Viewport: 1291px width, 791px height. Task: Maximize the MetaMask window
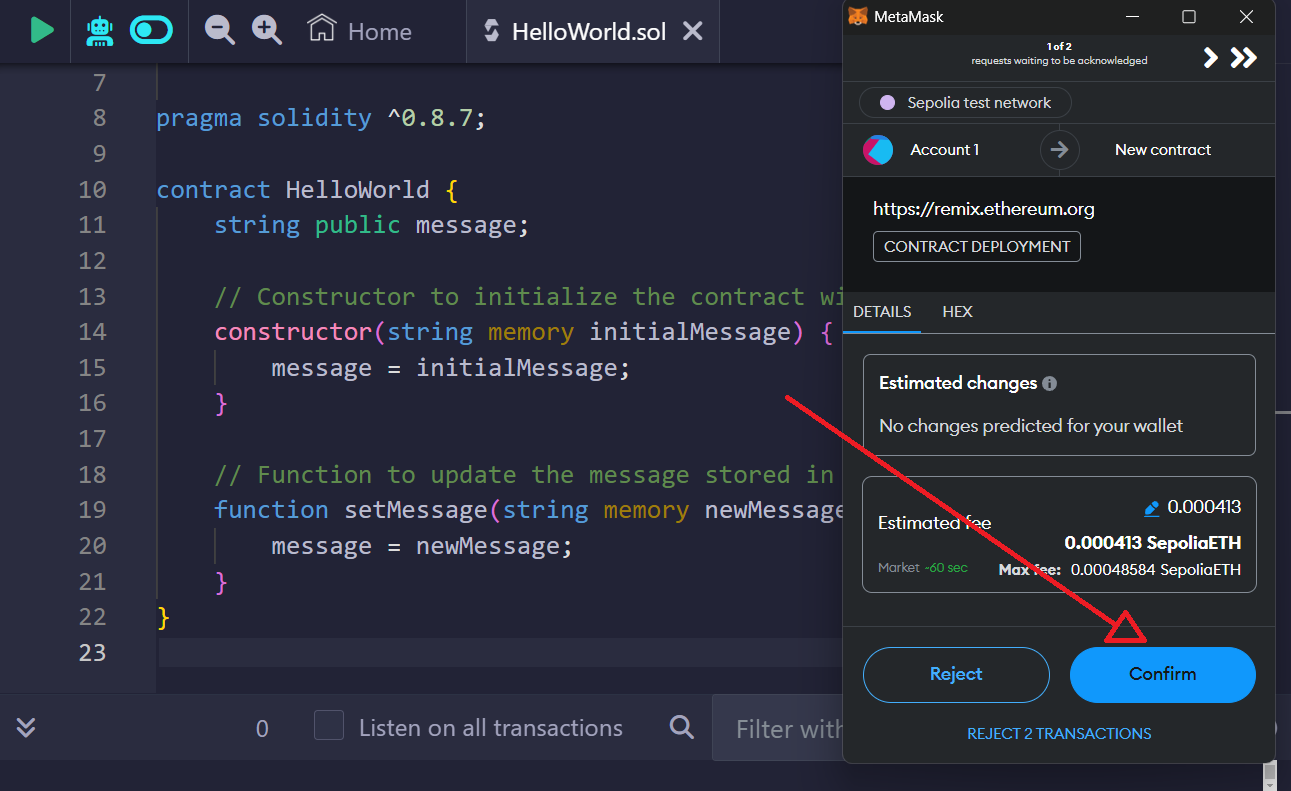pos(1189,16)
